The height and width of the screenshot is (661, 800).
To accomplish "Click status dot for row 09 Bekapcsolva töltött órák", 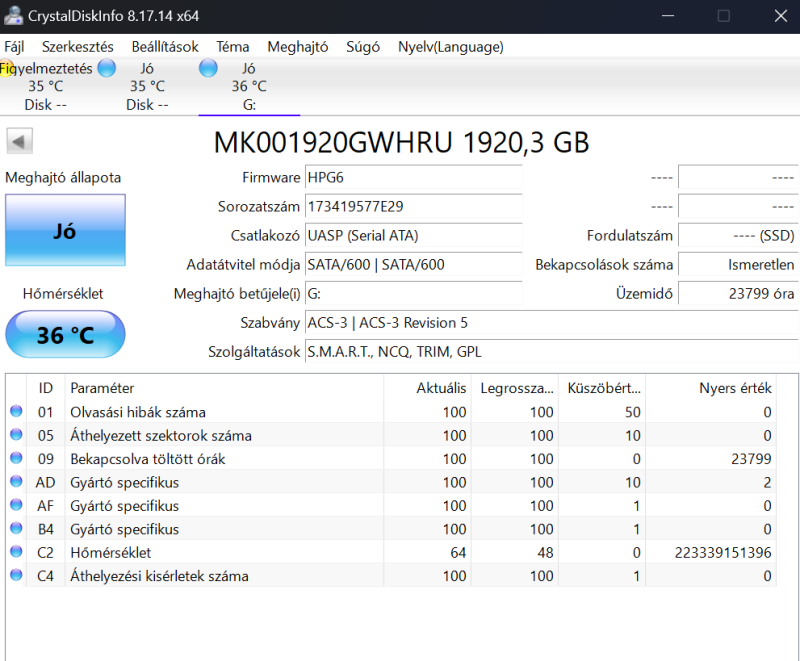I will 16,458.
